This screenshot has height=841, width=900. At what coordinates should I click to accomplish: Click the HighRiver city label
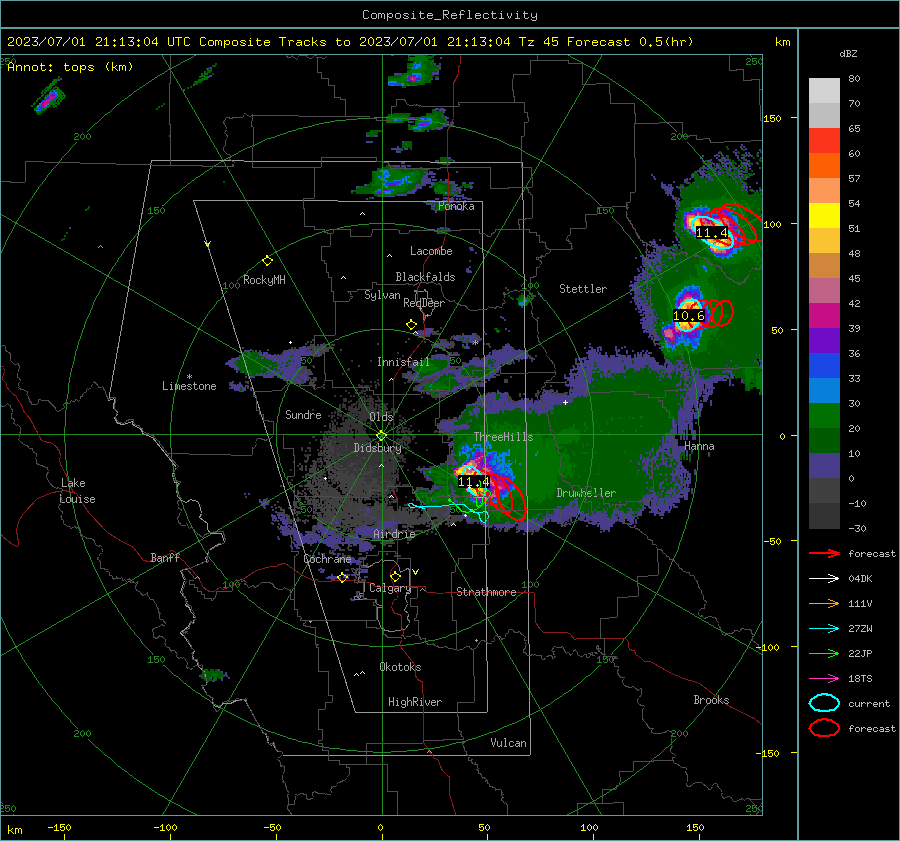415,702
